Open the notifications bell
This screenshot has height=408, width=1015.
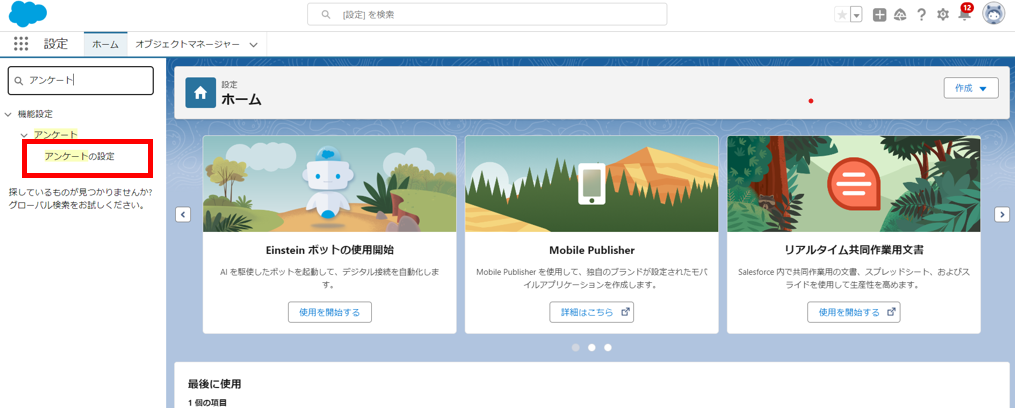(x=964, y=14)
